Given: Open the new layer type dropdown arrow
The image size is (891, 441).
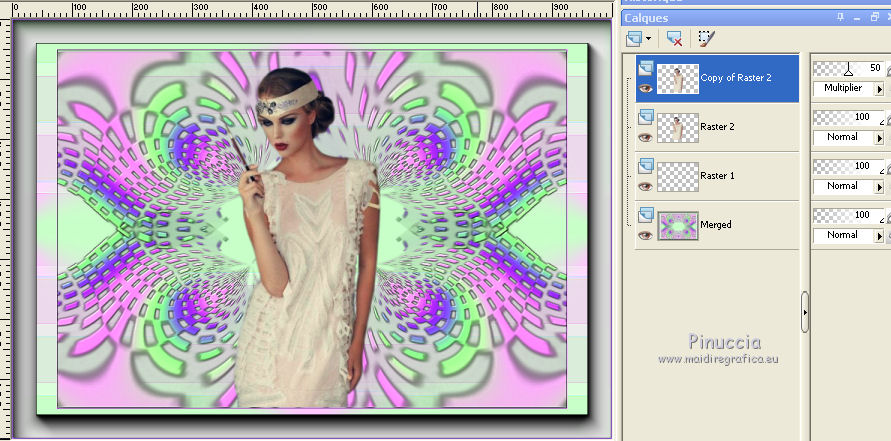Looking at the screenshot, I should coord(648,39).
